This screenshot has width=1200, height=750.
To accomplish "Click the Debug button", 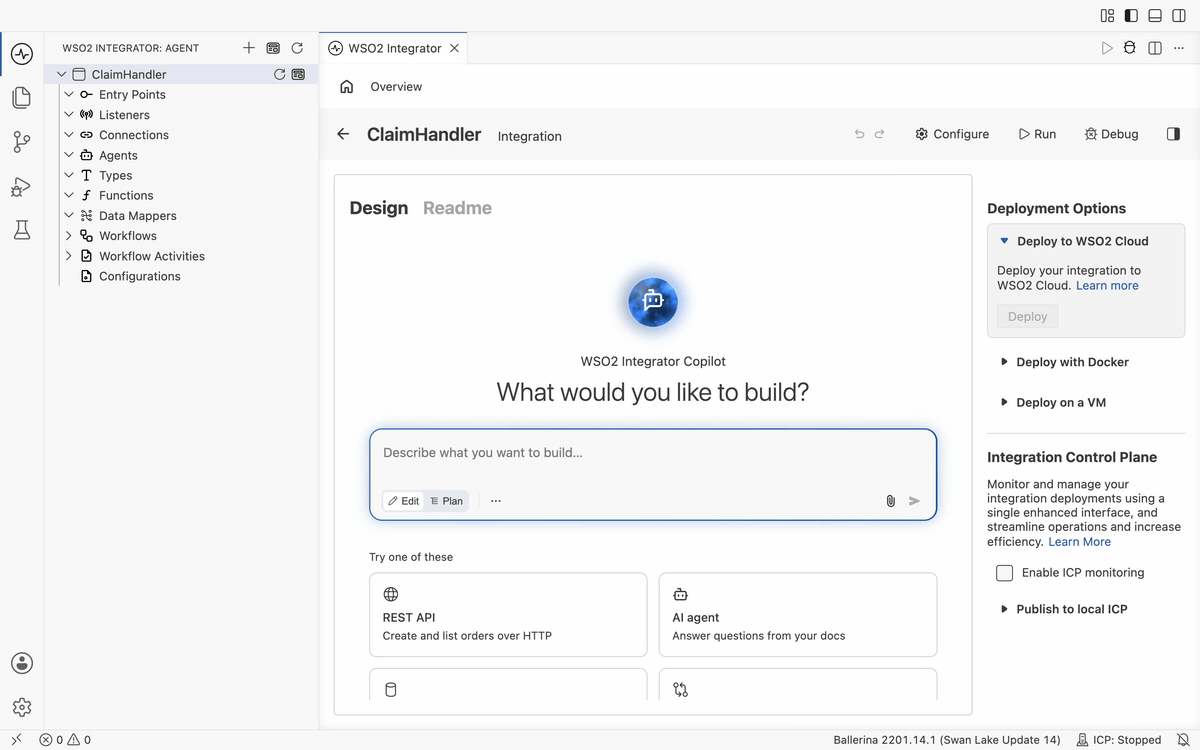I will tap(1112, 134).
